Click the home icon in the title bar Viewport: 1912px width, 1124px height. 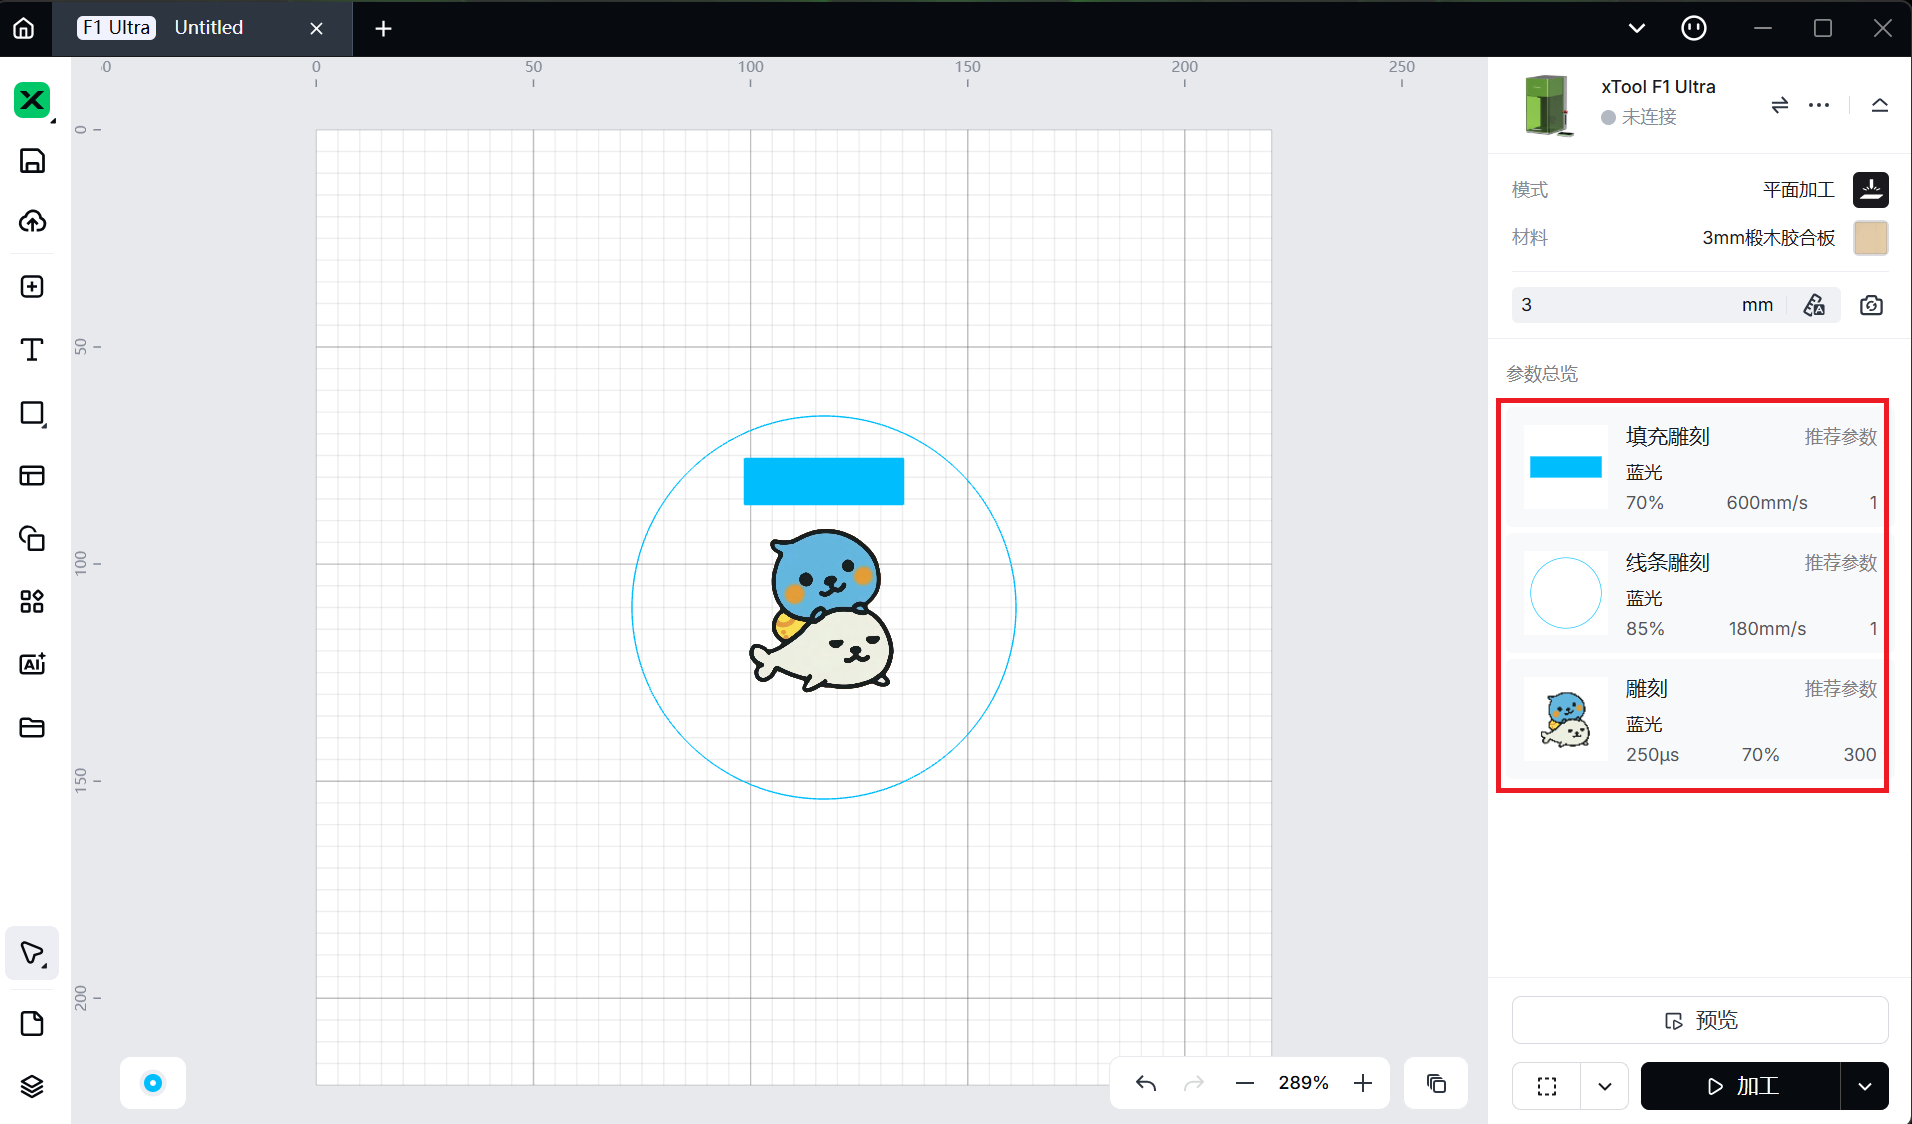click(x=24, y=28)
